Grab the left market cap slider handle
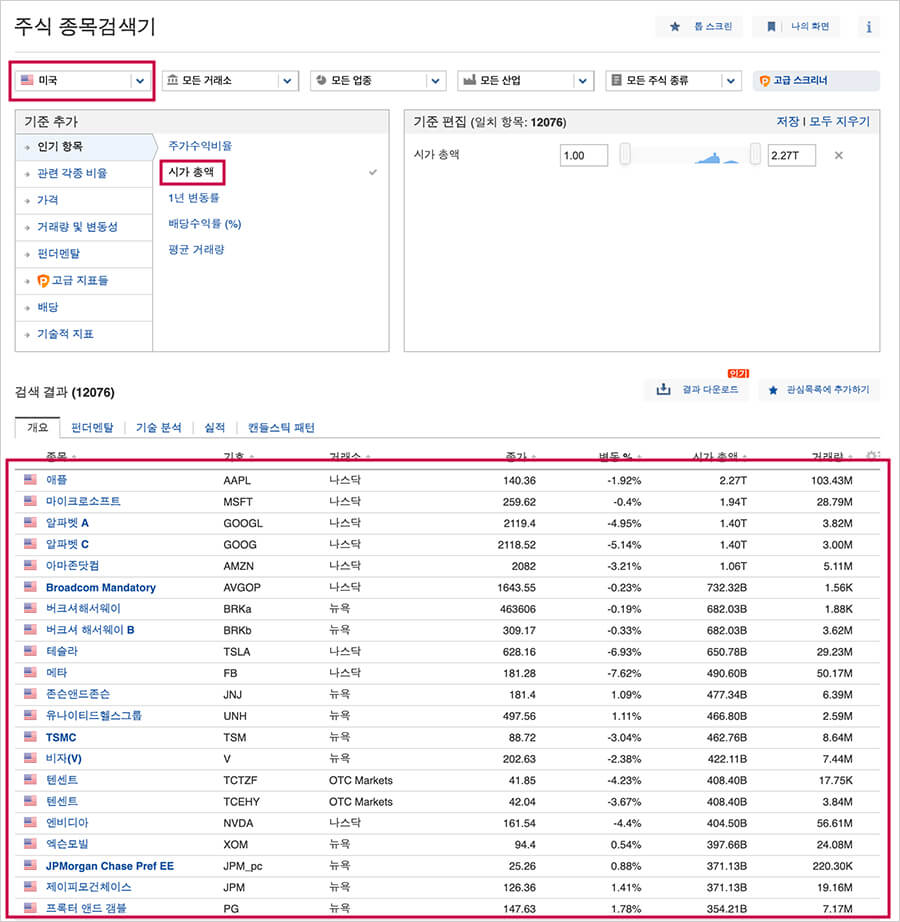Image resolution: width=900 pixels, height=922 pixels. [625, 155]
